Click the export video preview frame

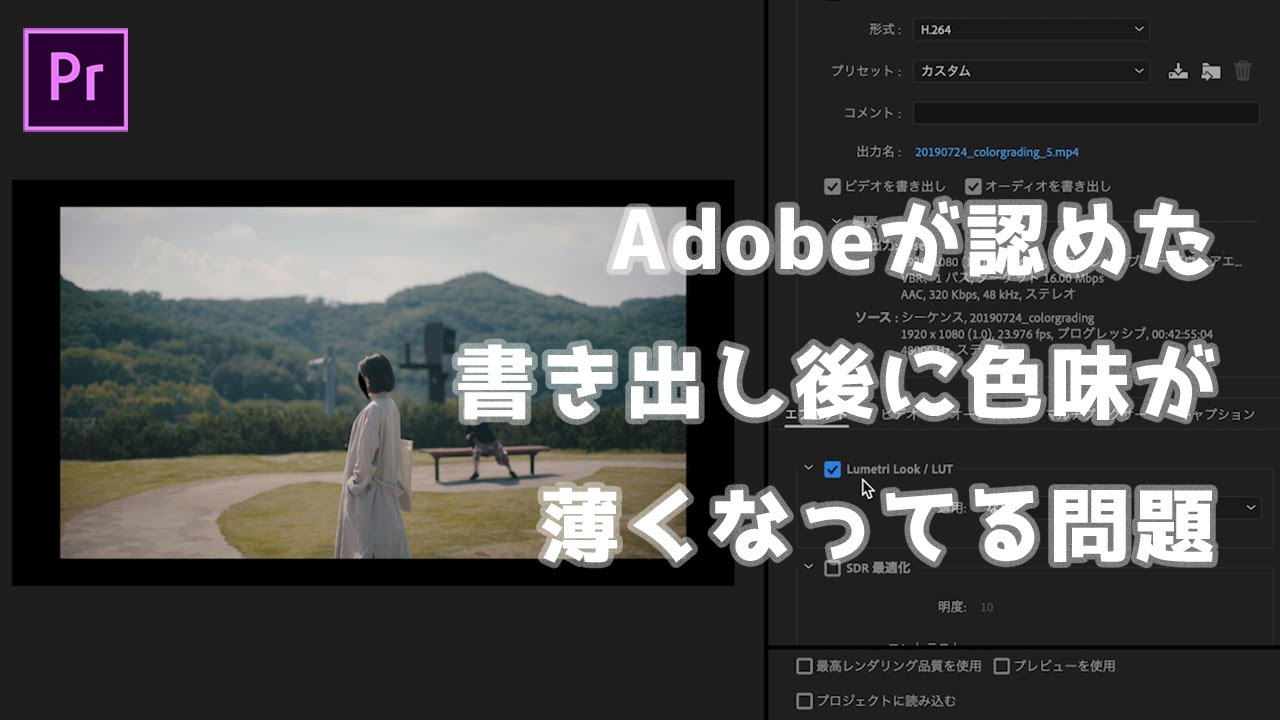373,383
